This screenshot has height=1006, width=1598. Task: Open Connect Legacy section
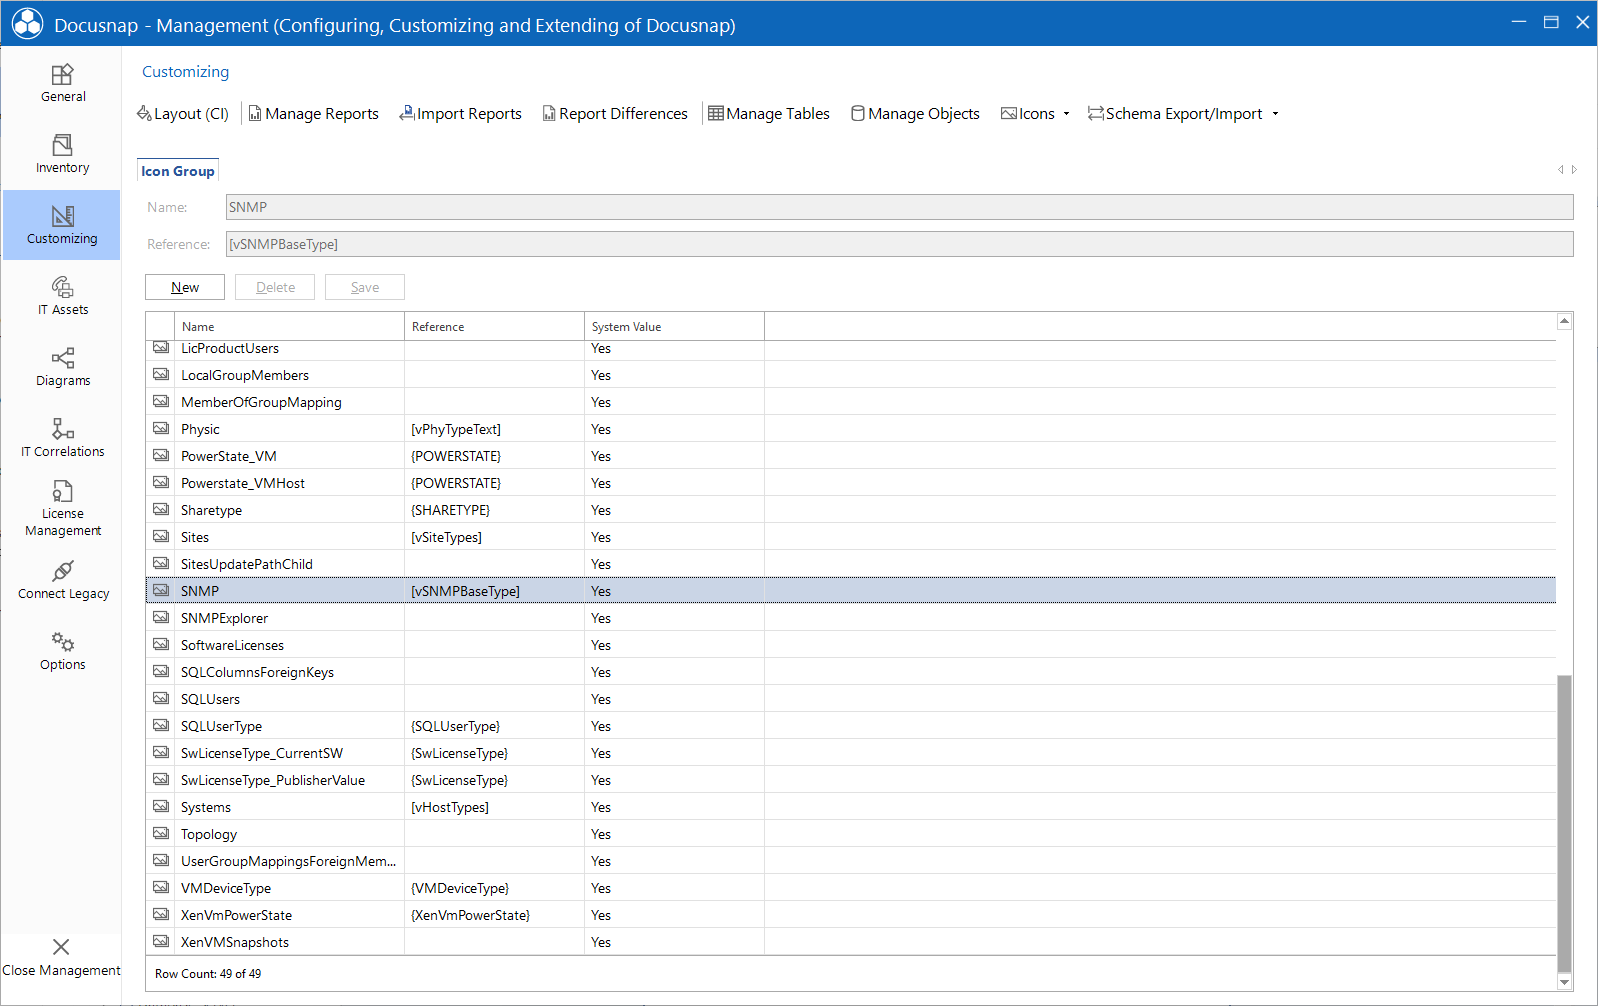62,580
